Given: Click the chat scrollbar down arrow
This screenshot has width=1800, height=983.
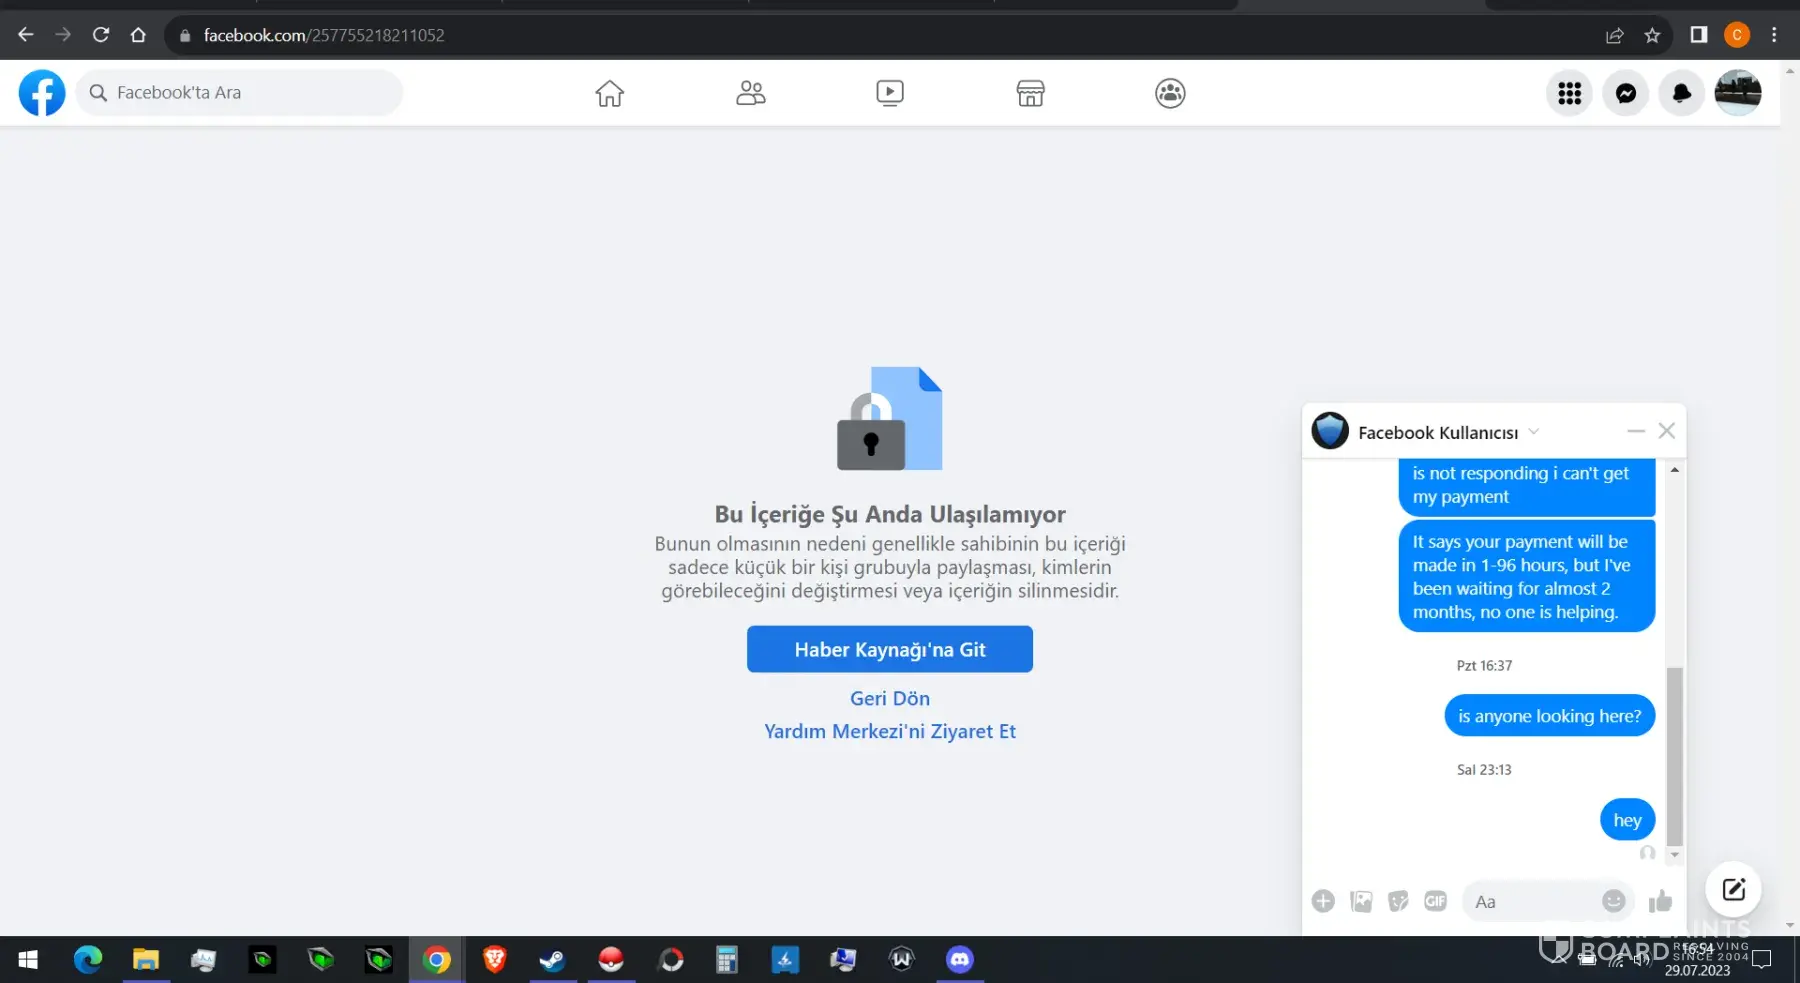Looking at the screenshot, I should pos(1675,855).
